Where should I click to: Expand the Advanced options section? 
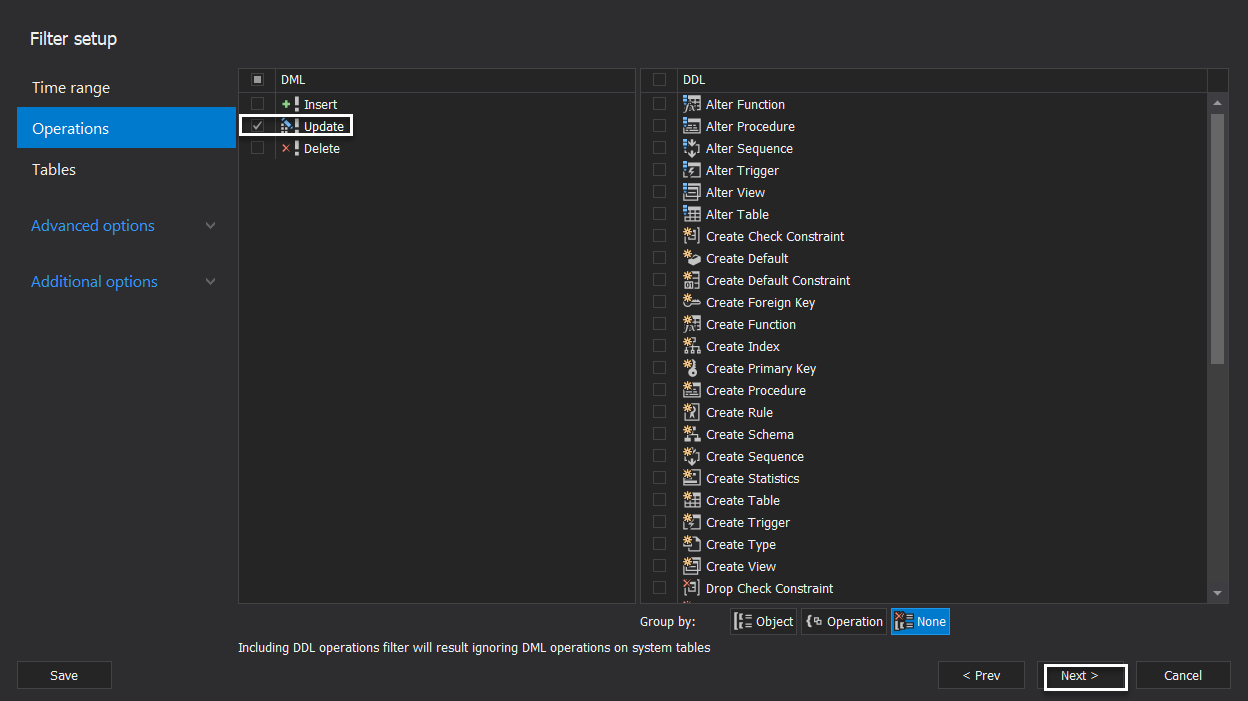point(210,226)
